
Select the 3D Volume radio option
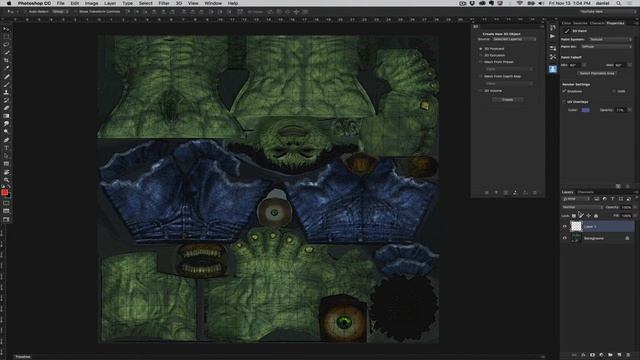(x=481, y=91)
